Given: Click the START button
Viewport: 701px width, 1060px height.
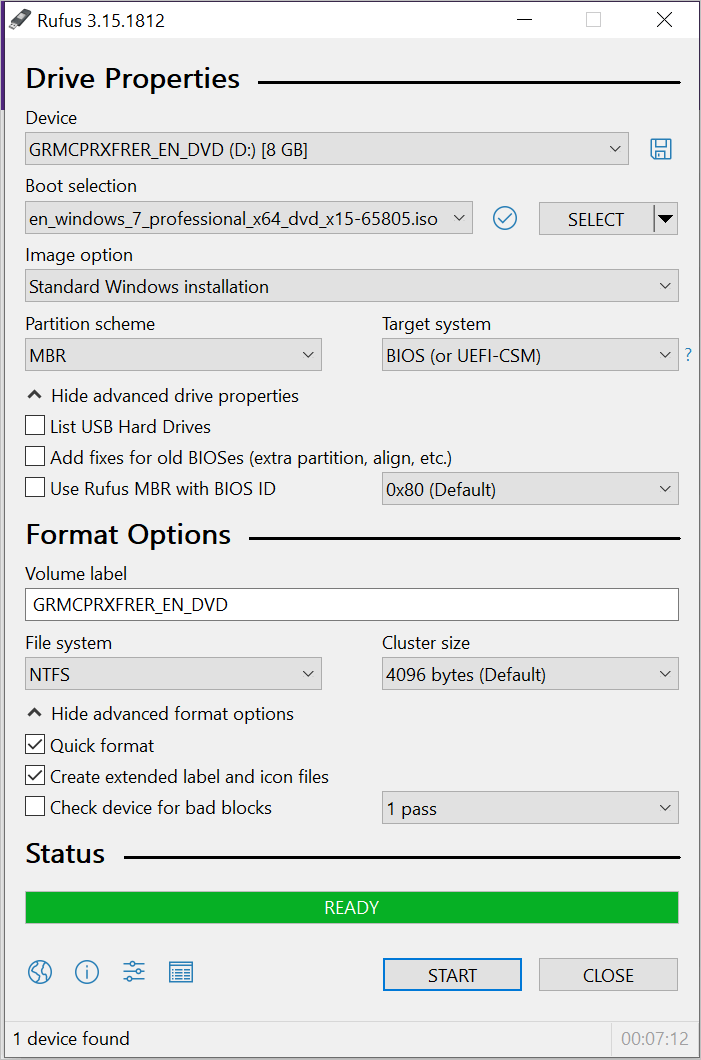Looking at the screenshot, I should [452, 974].
